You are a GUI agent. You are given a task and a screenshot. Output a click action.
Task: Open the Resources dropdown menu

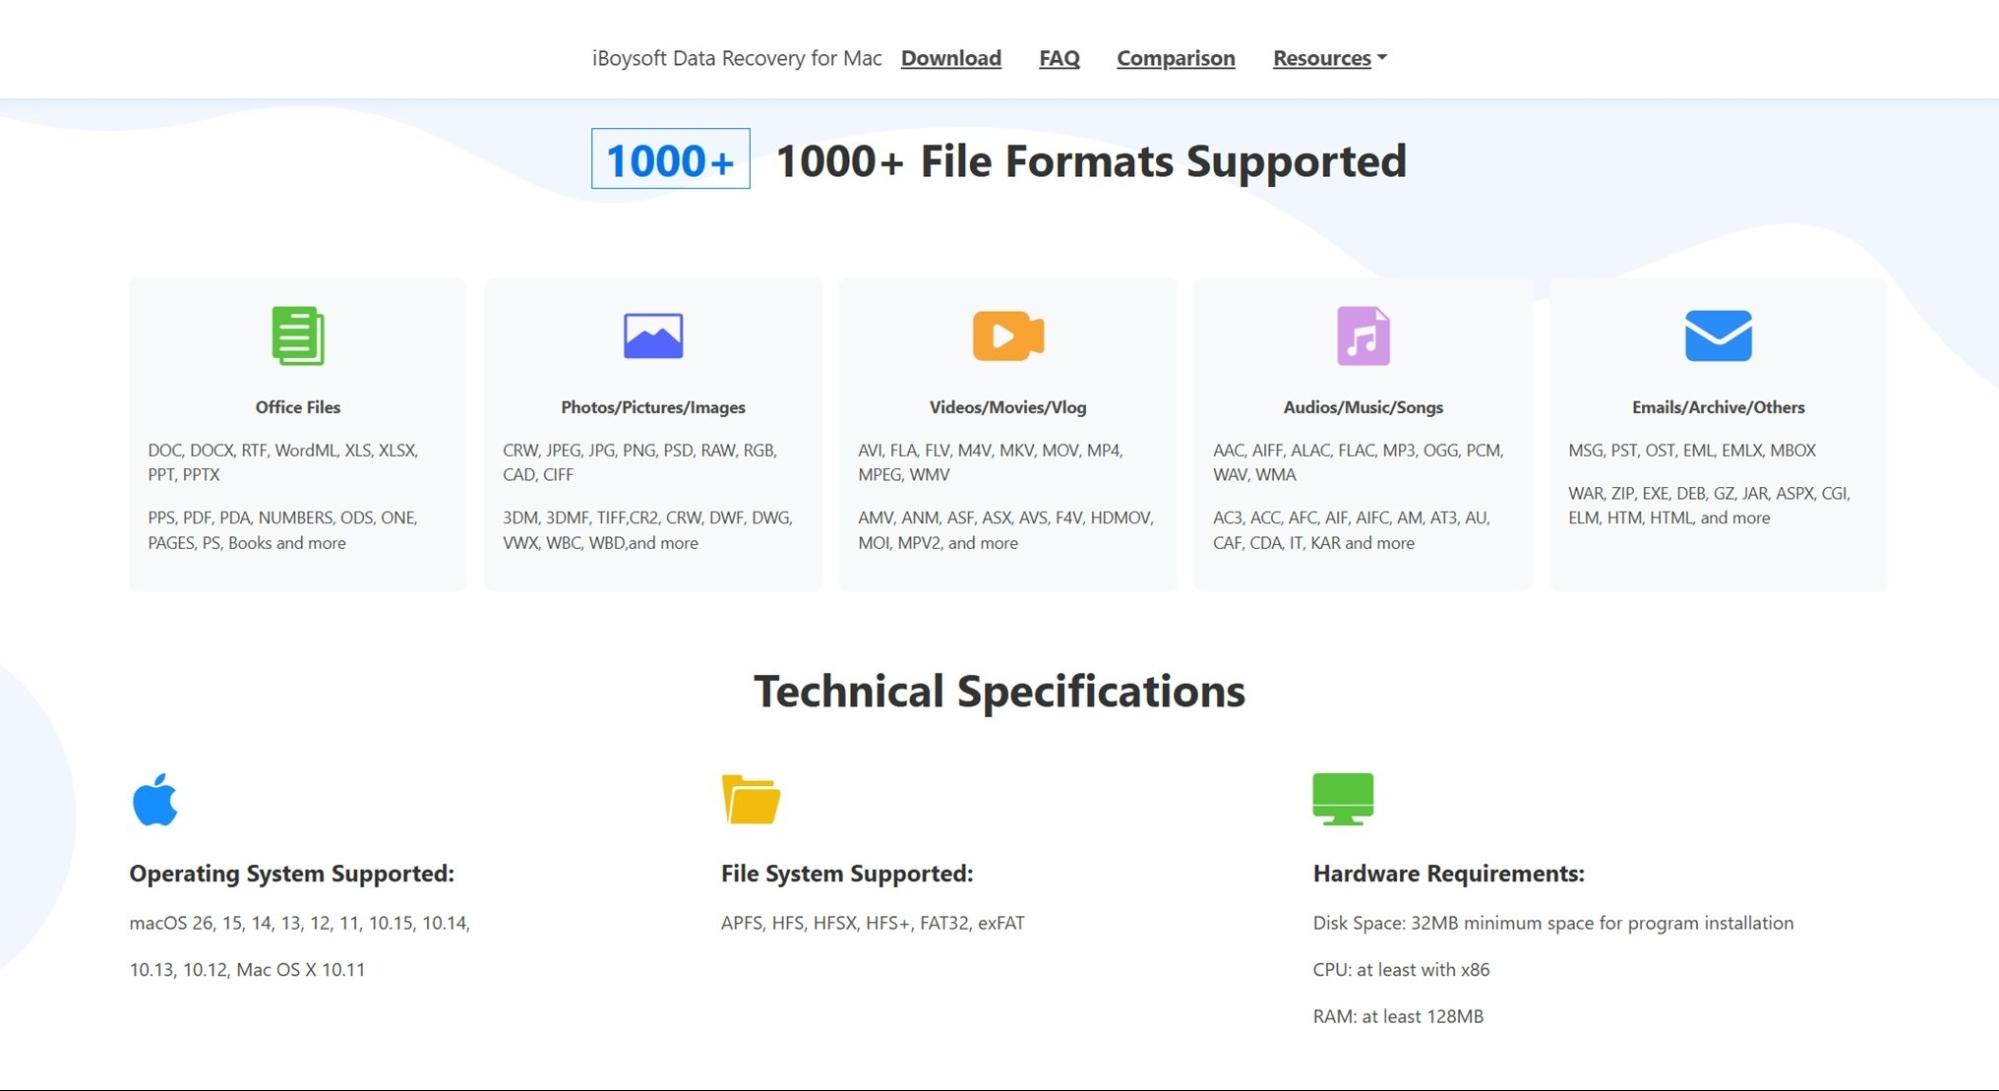pos(1321,58)
